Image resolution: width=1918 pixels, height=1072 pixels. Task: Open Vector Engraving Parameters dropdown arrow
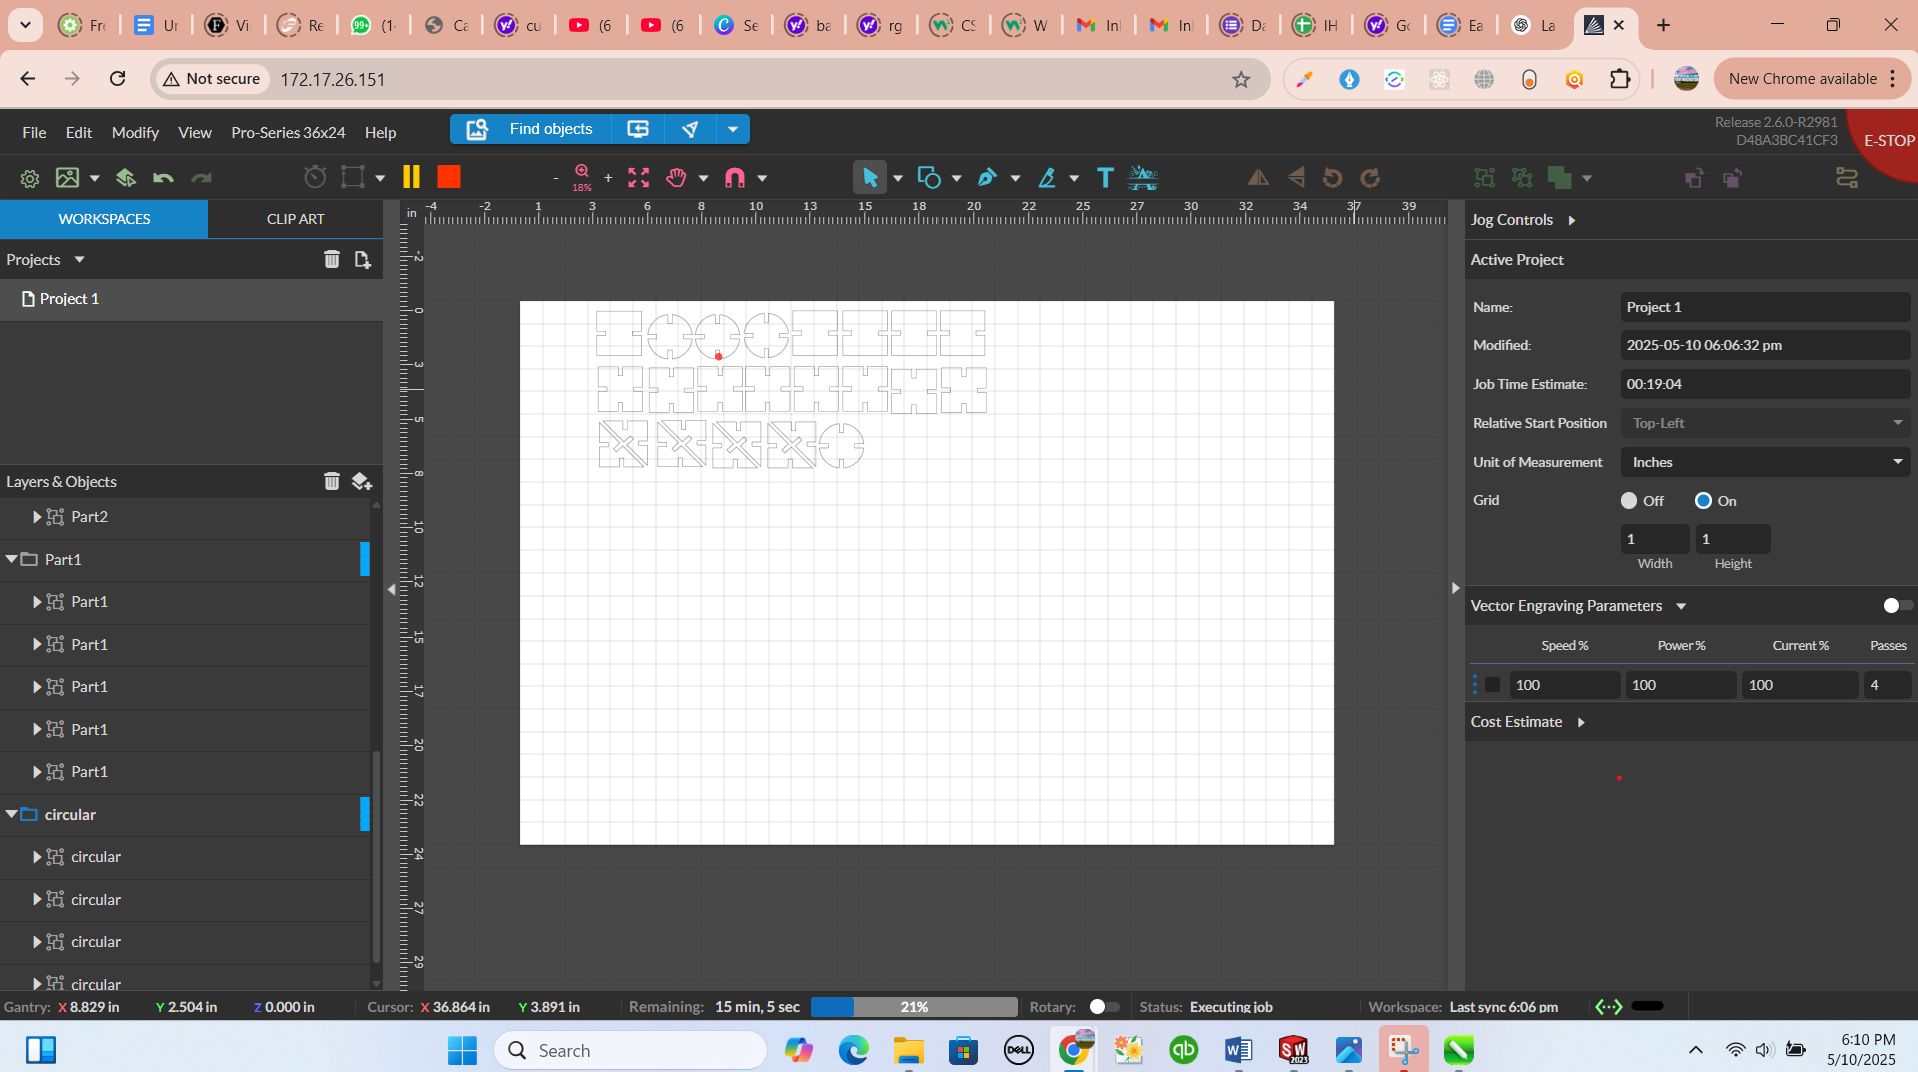1681,606
